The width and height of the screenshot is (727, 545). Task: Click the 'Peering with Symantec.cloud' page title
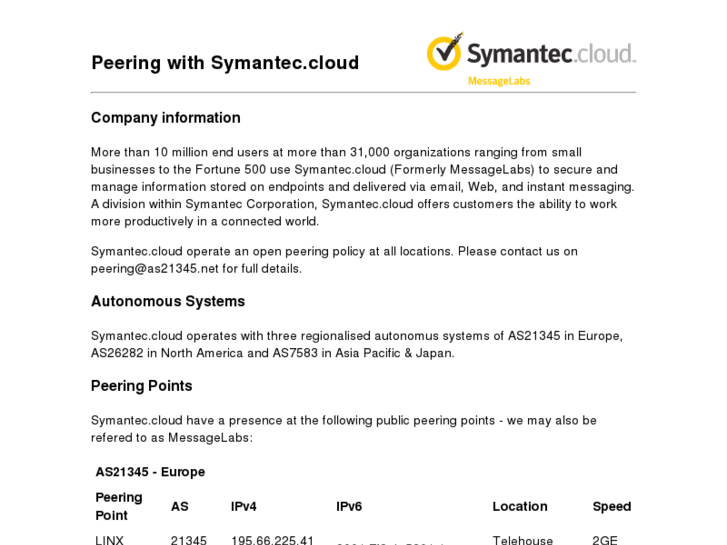(225, 63)
